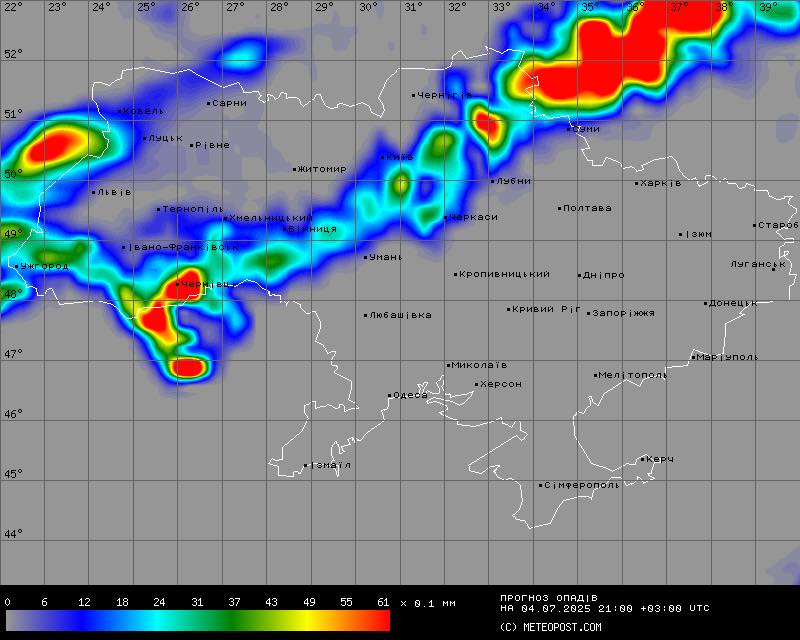800x640 pixels.
Task: Click the forecast title 'ПРОГНОЗ ОПАДІВ'
Action: (x=549, y=597)
